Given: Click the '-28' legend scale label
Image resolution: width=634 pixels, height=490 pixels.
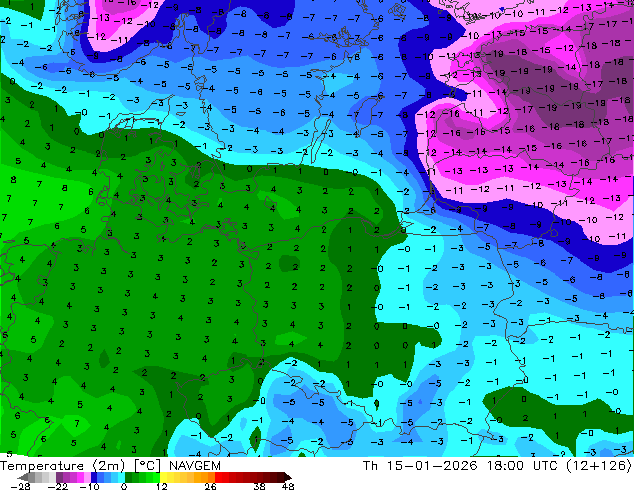Looking at the screenshot, I should 20,486.
